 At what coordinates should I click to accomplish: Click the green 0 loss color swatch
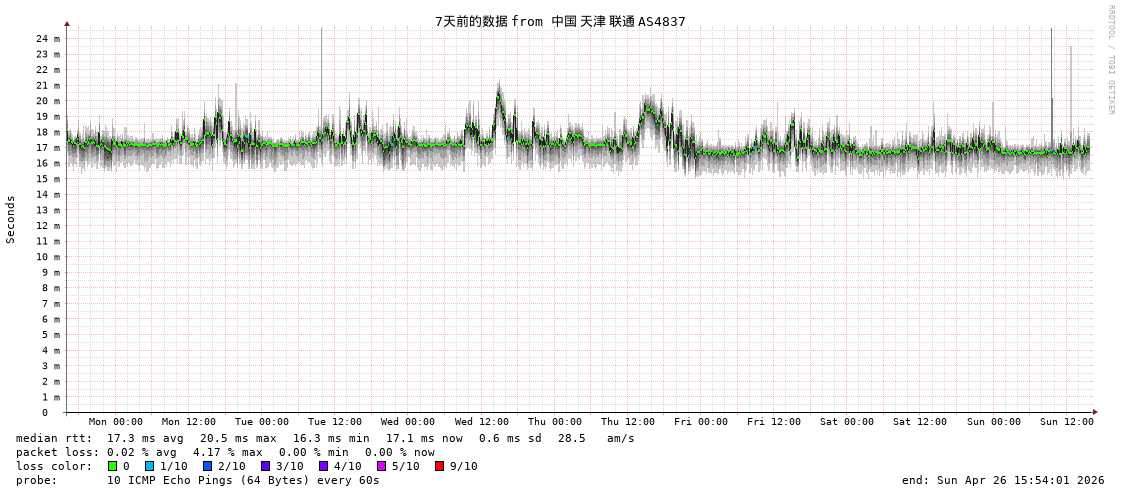(112, 466)
